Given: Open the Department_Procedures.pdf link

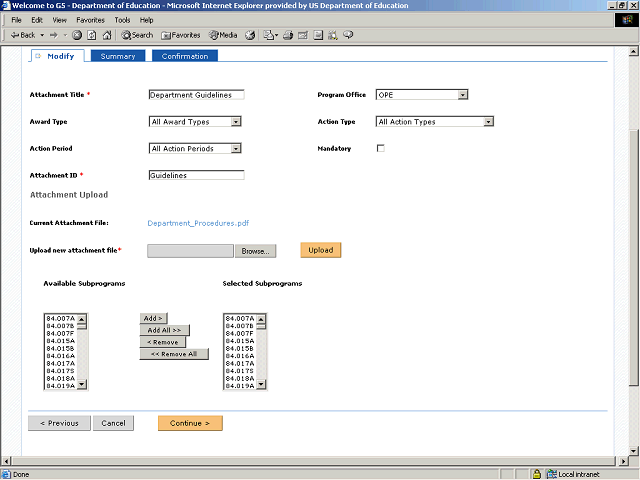Looking at the screenshot, I should [x=198, y=223].
